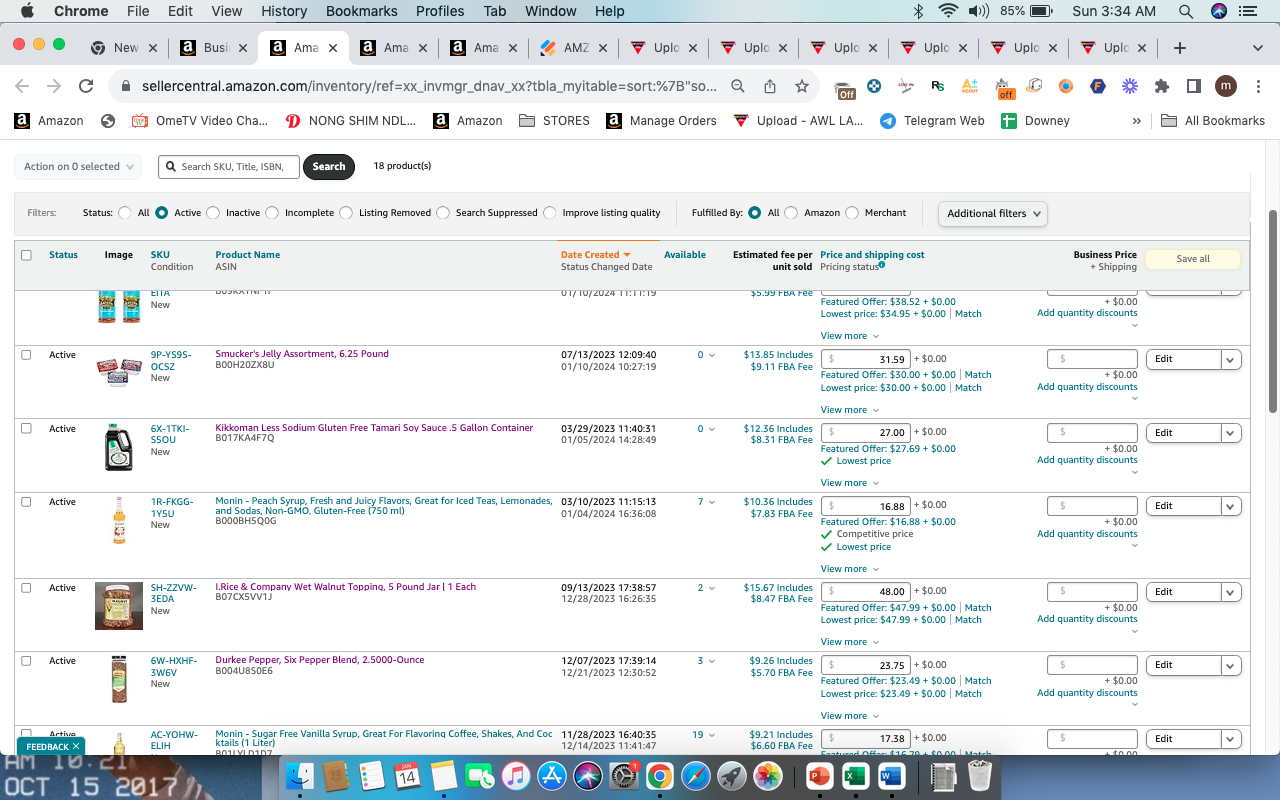Select the Search Suppressed filter
Image resolution: width=1280 pixels, height=800 pixels.
[x=443, y=213]
